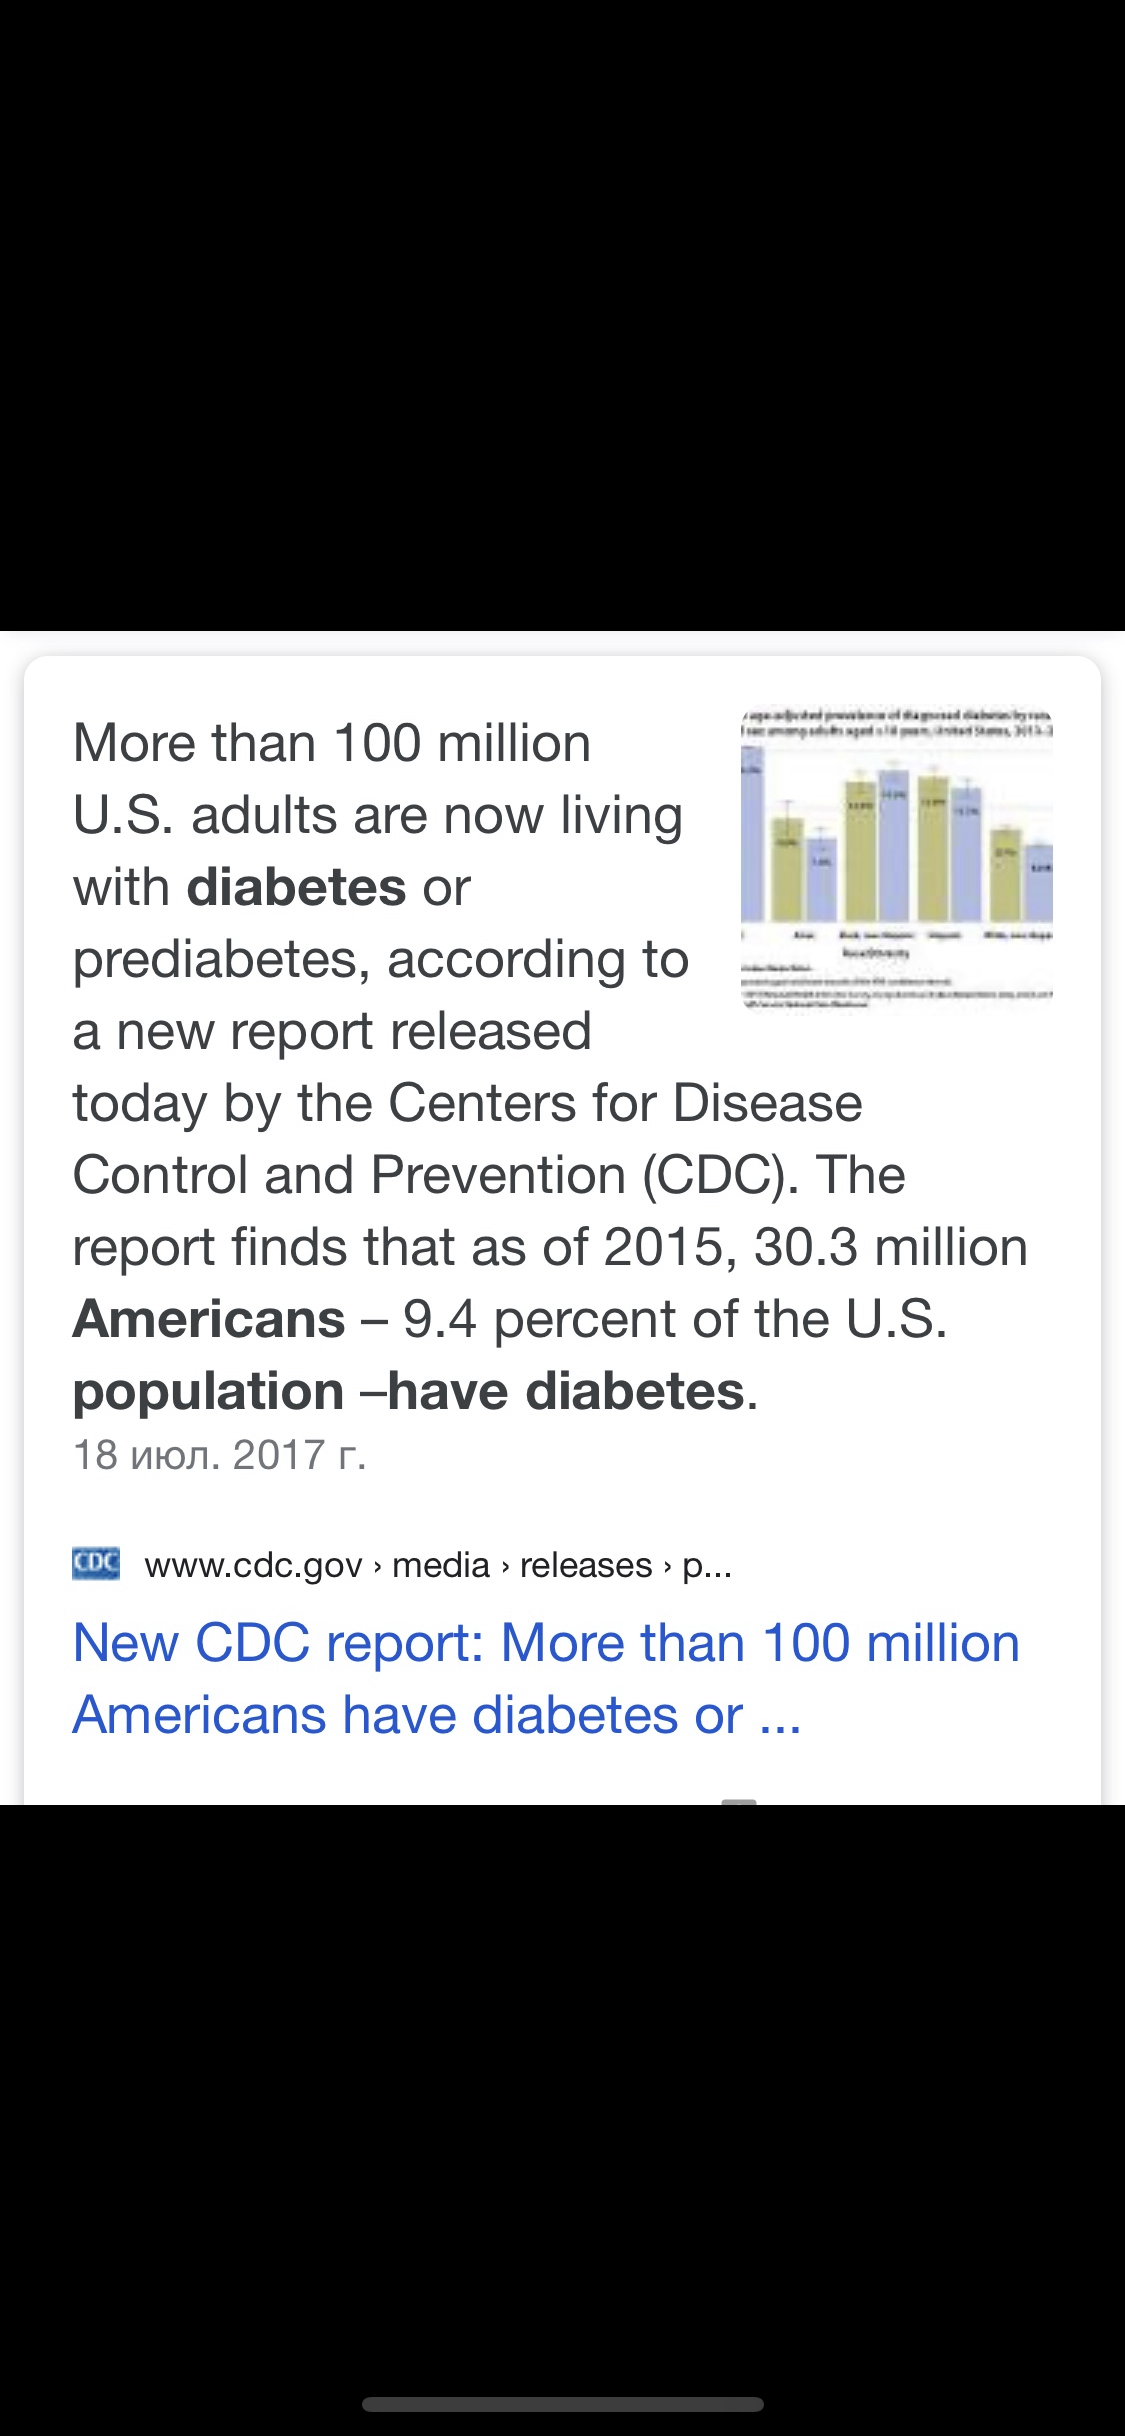Click the bold word "diabetes" after "with"
This screenshot has height=2436, width=1125.
coord(296,888)
